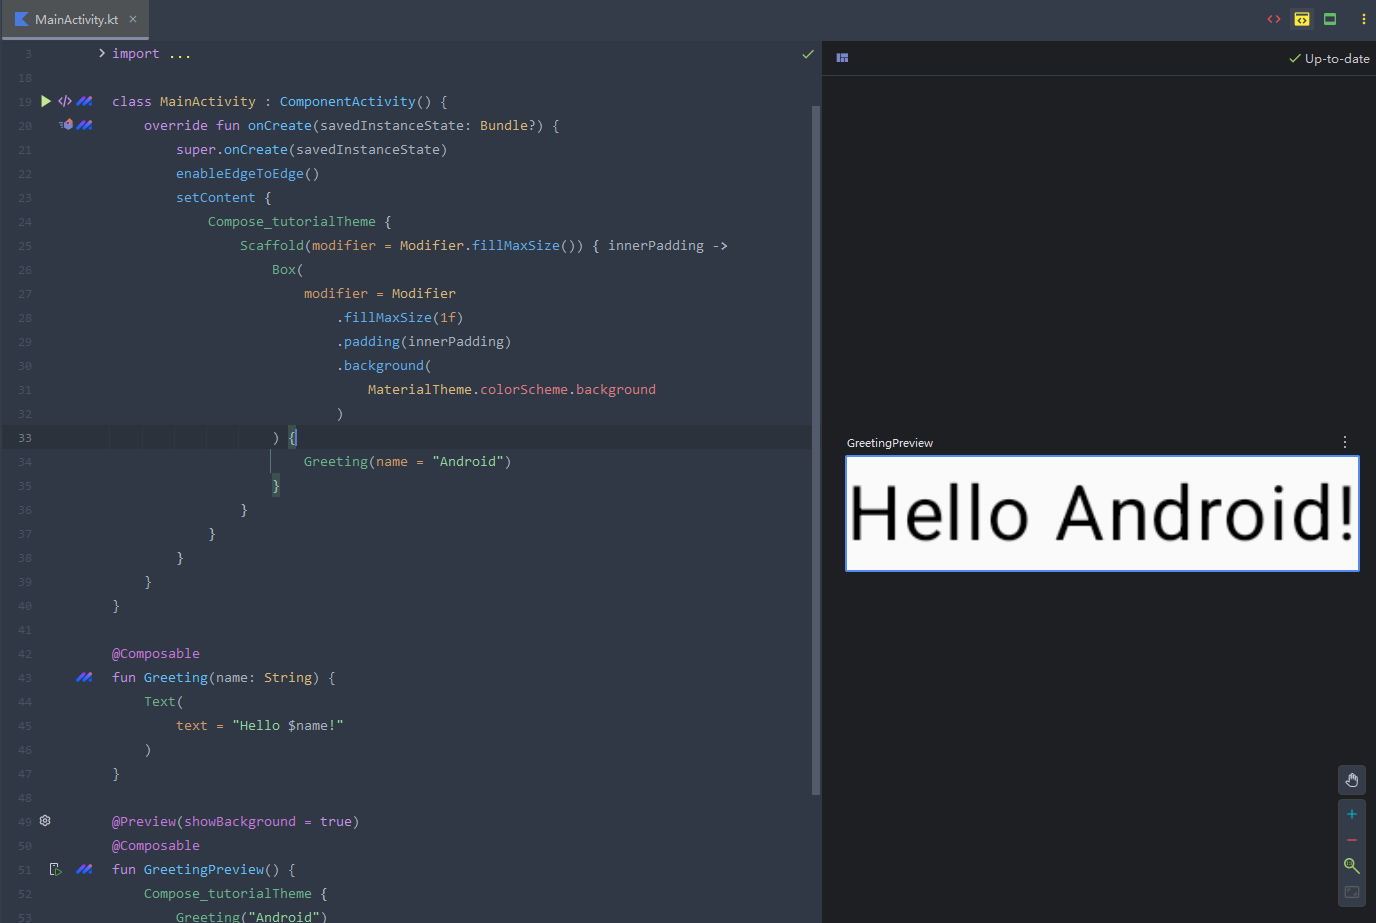Click the related XML file icon on line 19
The image size is (1376, 923).
click(65, 101)
